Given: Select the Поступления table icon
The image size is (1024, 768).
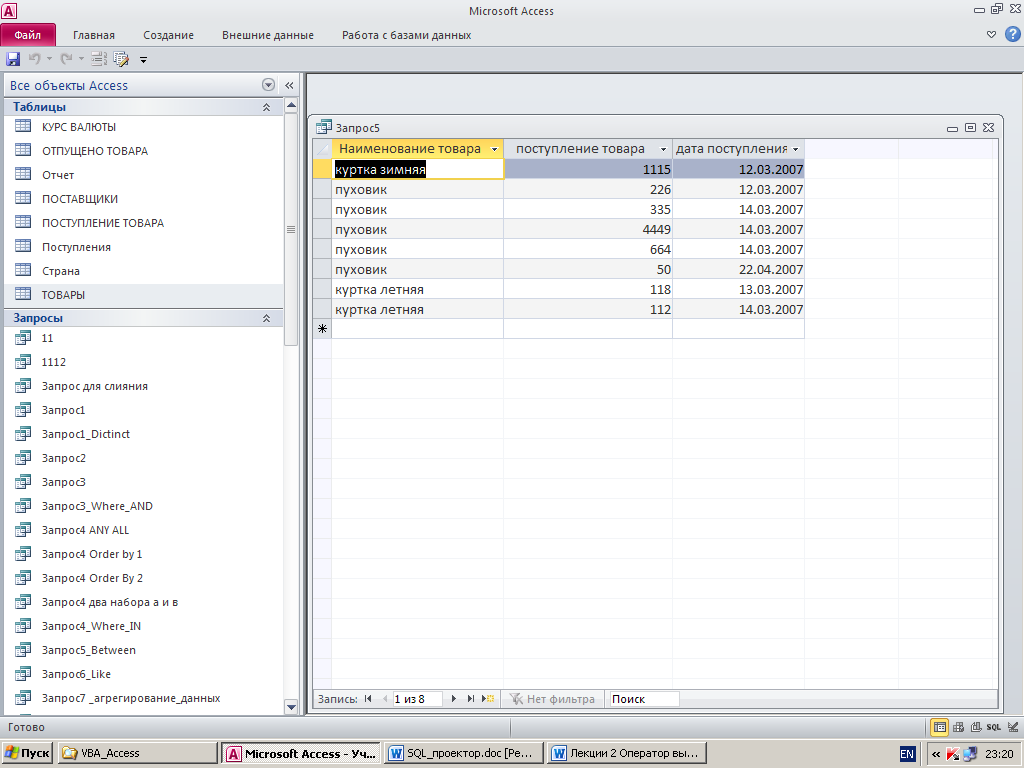Looking at the screenshot, I should (x=23, y=246).
